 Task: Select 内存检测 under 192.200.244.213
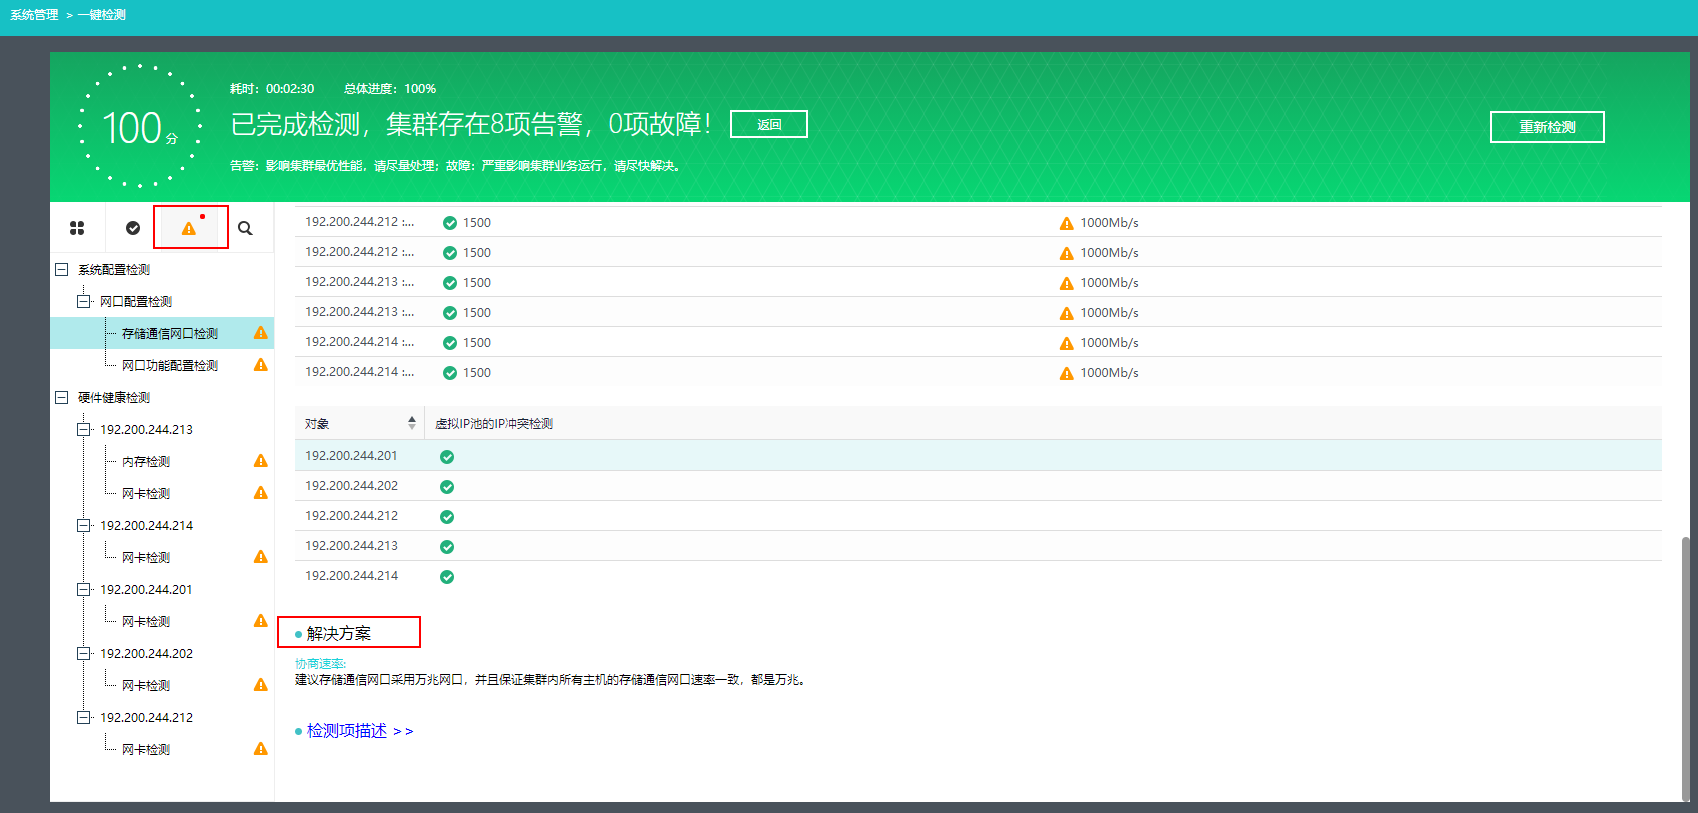pyautogui.click(x=146, y=462)
